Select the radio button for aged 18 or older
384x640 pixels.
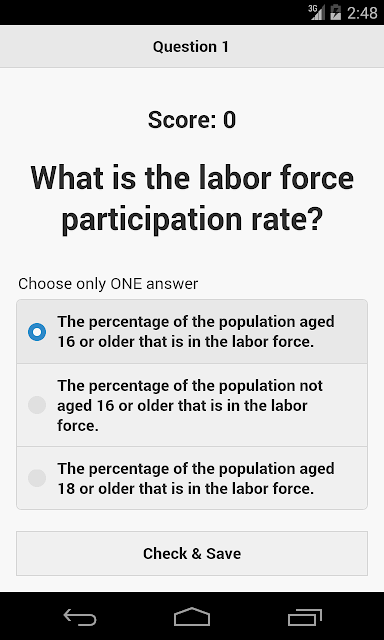37,478
